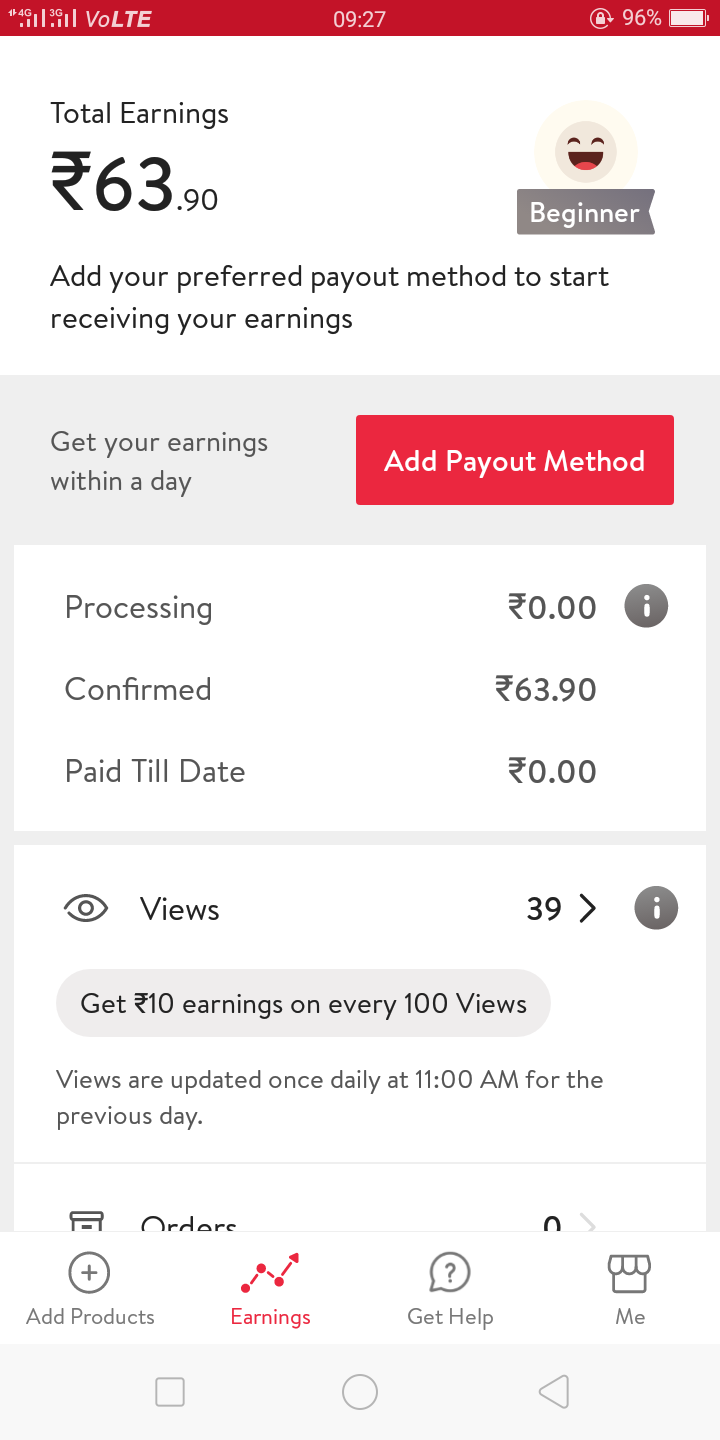Open the Add Products tab
This screenshot has height=1440, width=720.
[x=90, y=1290]
